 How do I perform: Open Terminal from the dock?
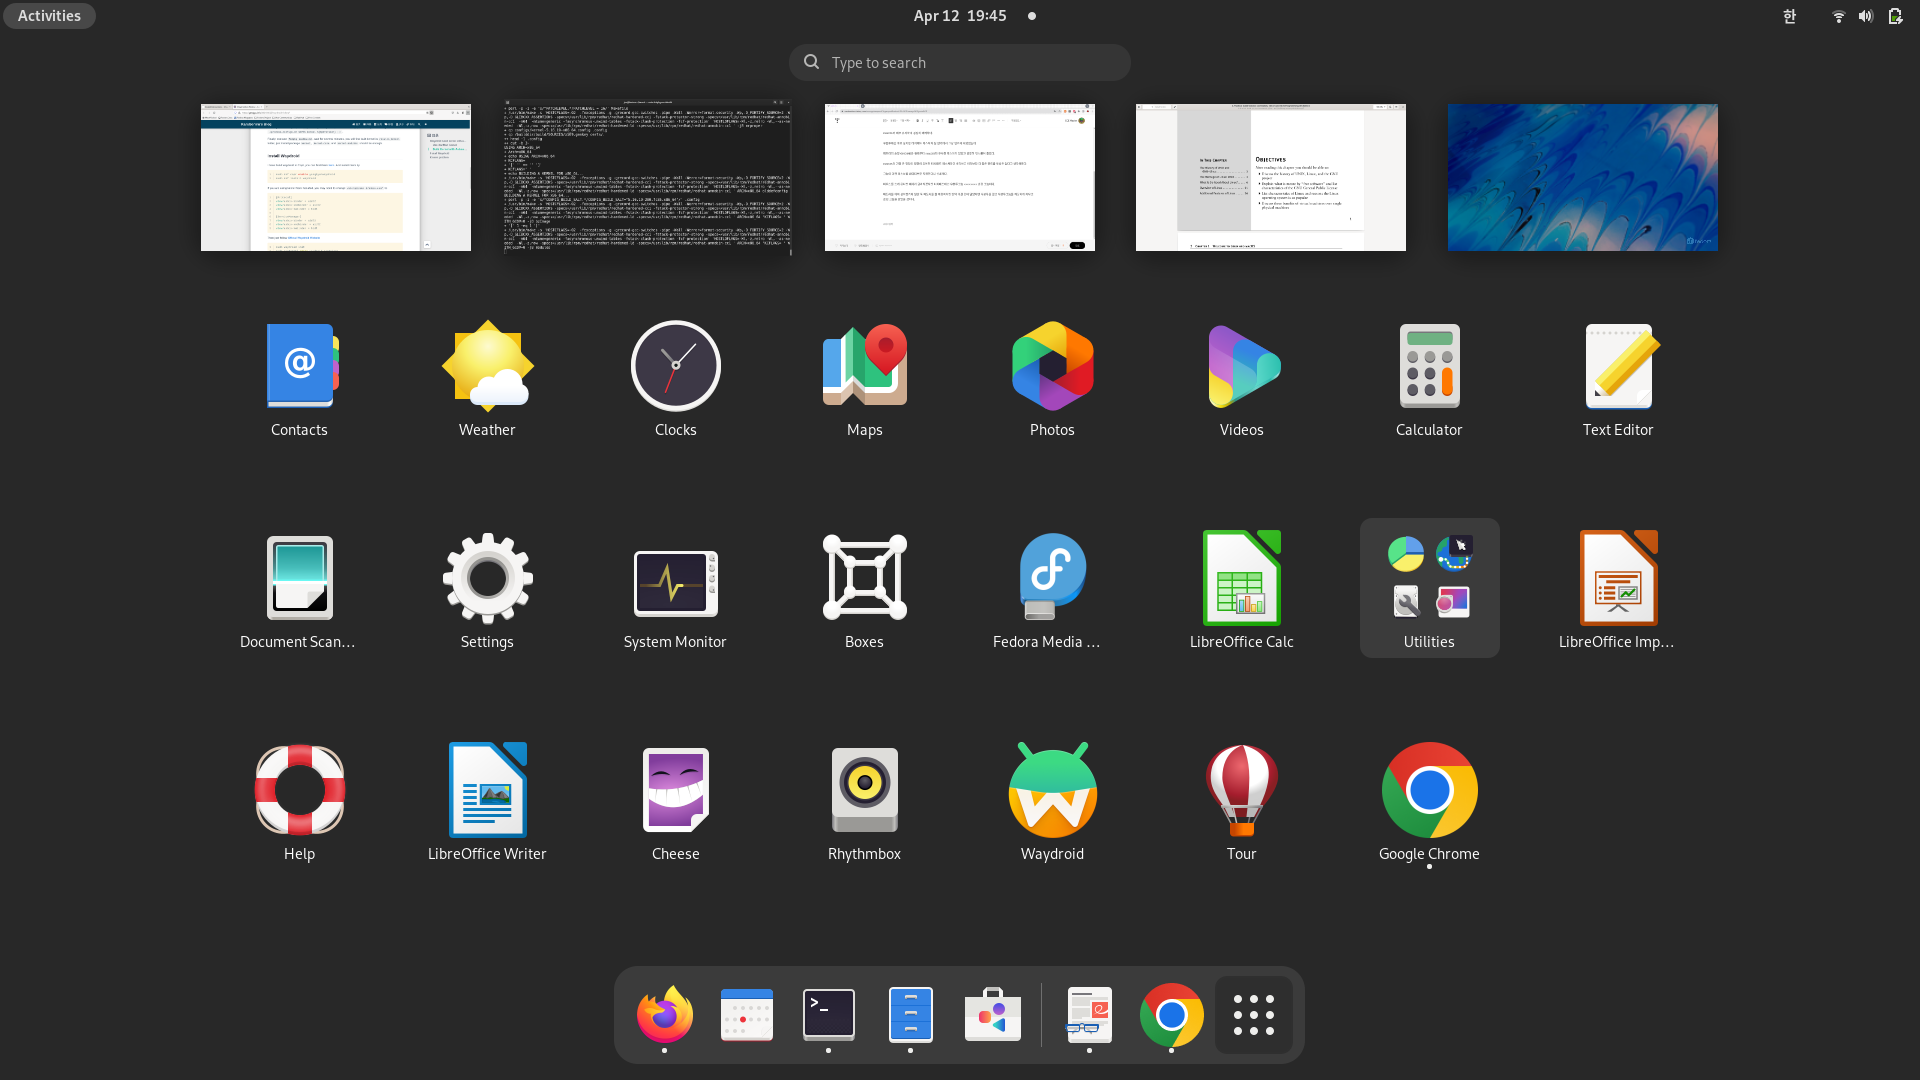point(829,1015)
